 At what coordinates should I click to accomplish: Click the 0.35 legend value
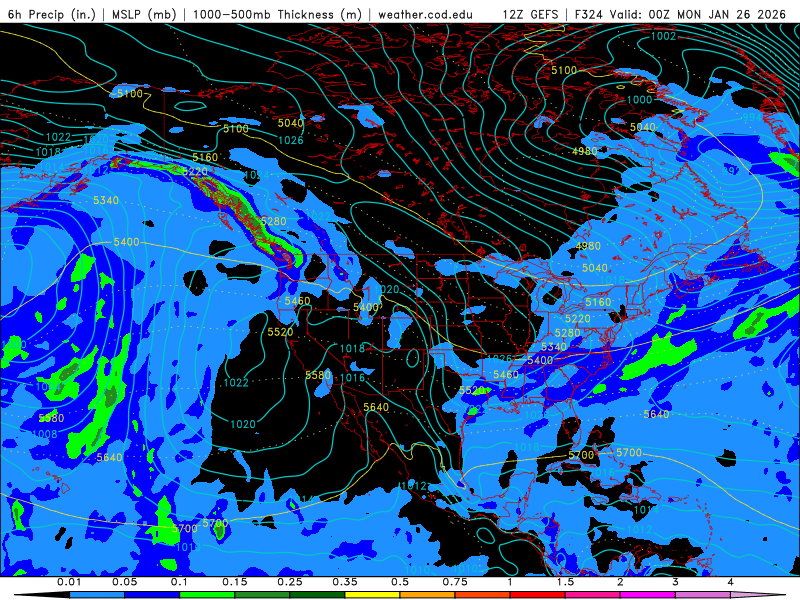coord(345,582)
